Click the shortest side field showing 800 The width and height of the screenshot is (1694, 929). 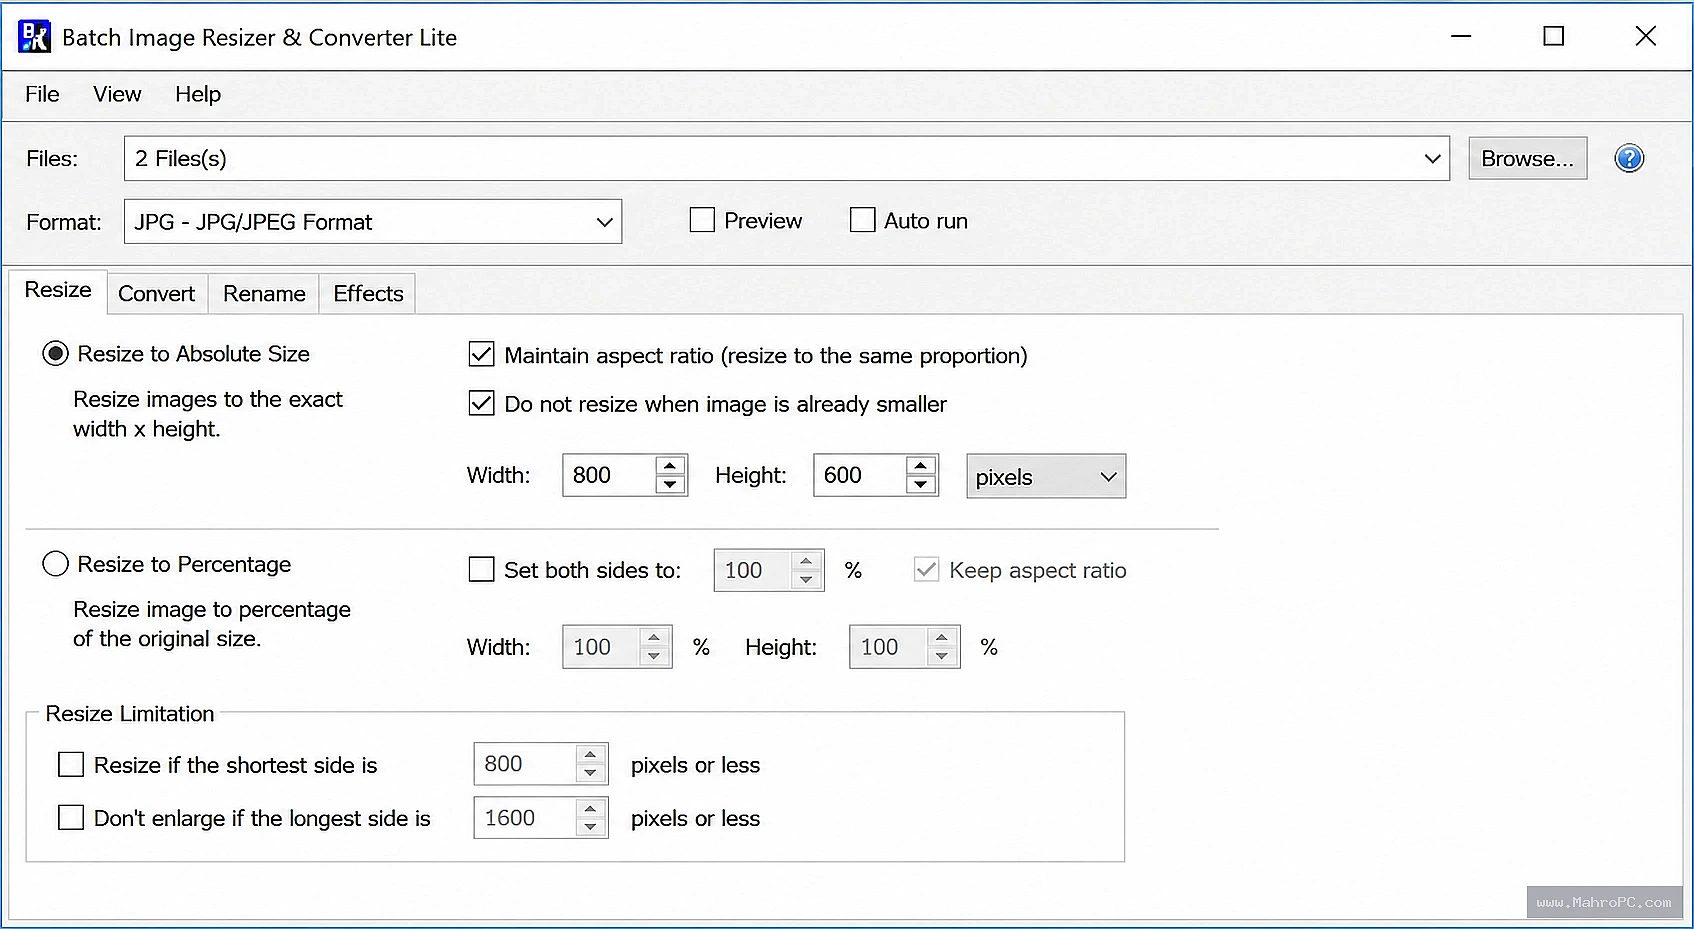(524, 764)
